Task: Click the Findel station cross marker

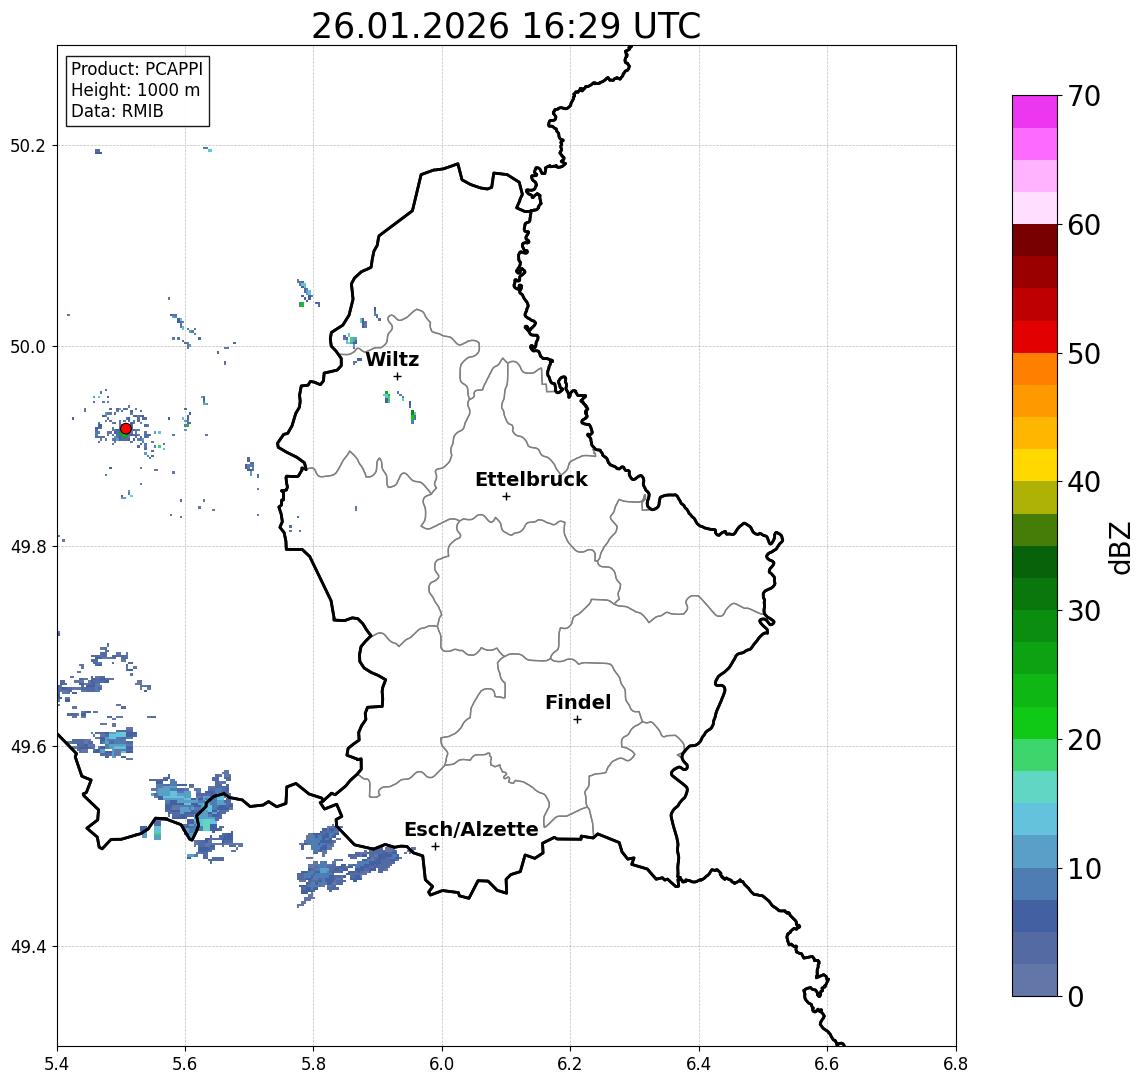Action: click(577, 720)
